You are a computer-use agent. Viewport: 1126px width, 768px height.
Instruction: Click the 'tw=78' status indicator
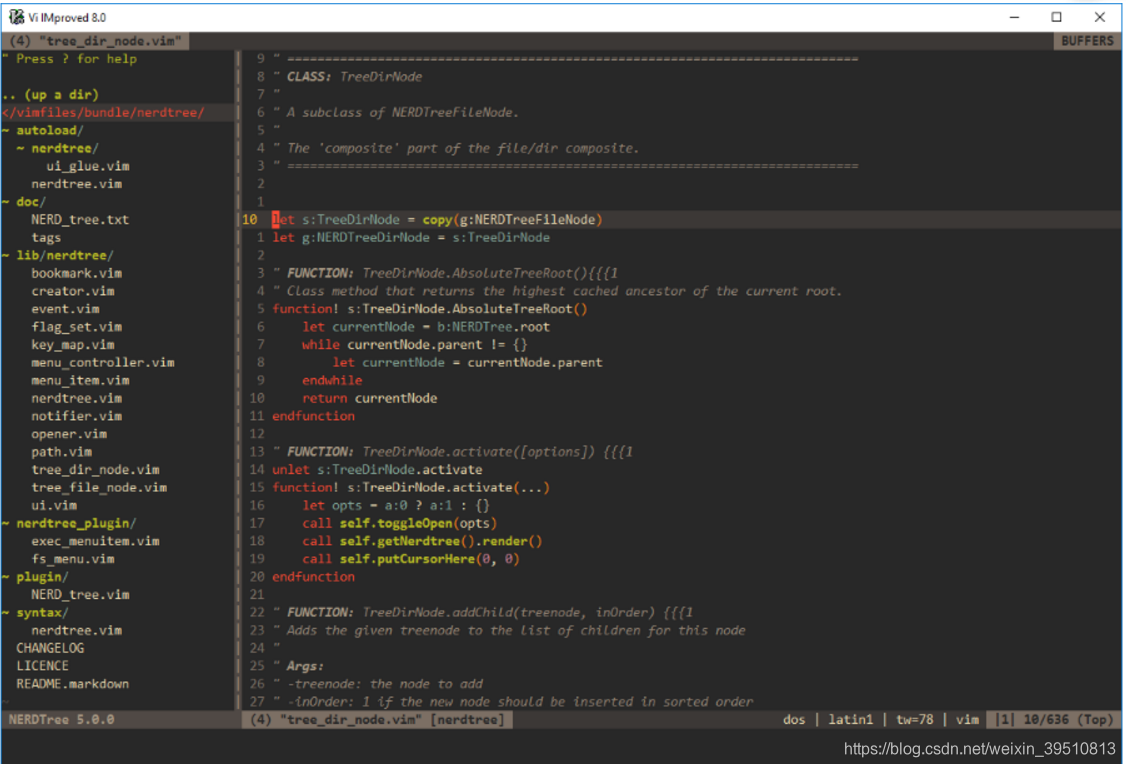pyautogui.click(x=915, y=720)
